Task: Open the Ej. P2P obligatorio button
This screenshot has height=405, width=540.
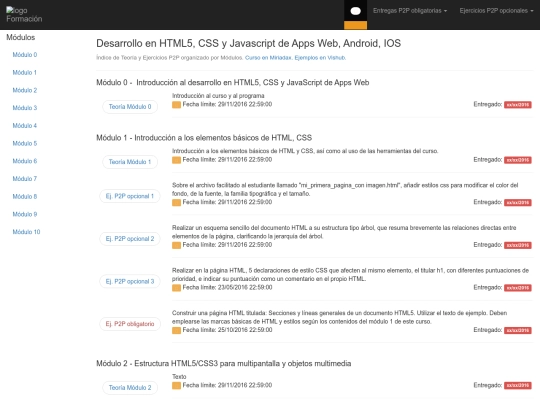Action: (130, 324)
